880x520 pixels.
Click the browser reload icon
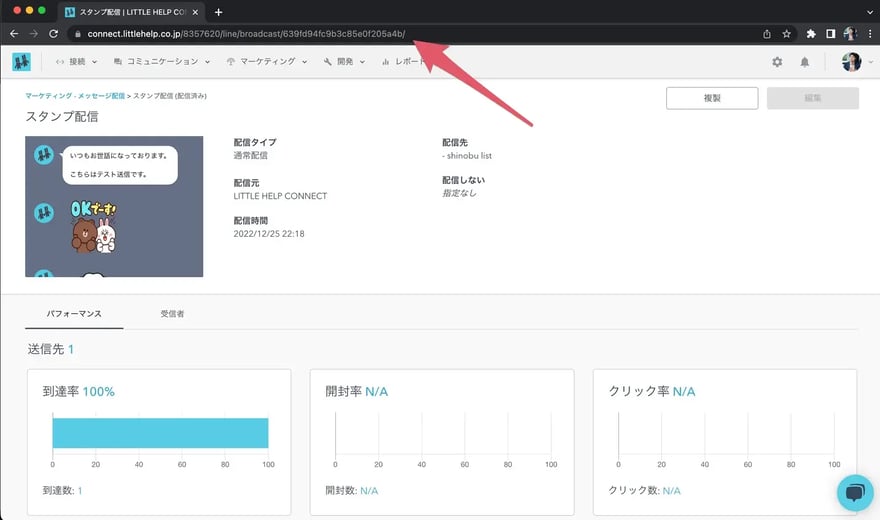[53, 33]
